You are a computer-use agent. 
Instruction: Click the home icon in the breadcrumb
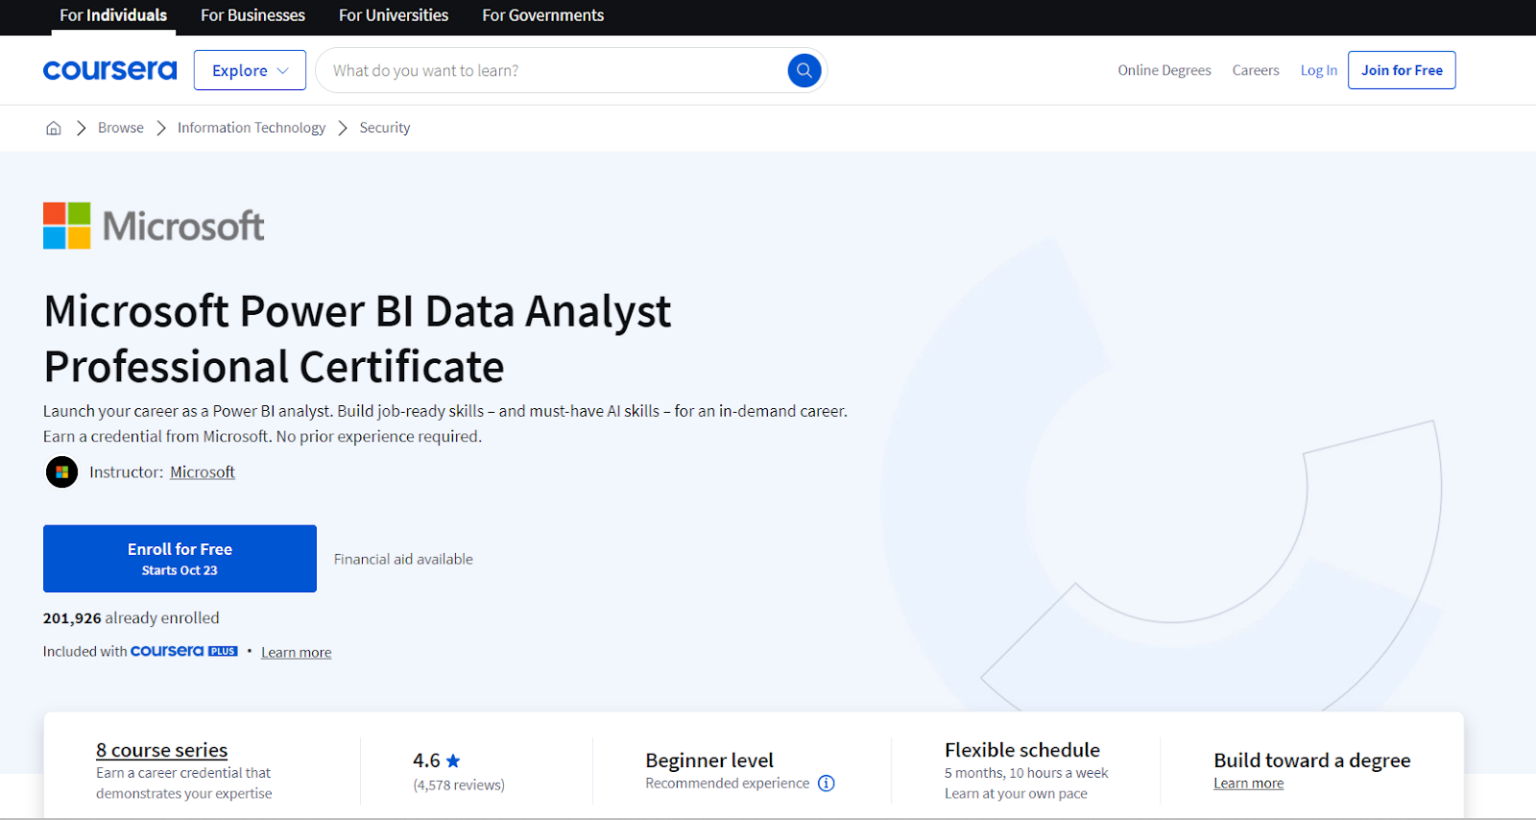(53, 127)
